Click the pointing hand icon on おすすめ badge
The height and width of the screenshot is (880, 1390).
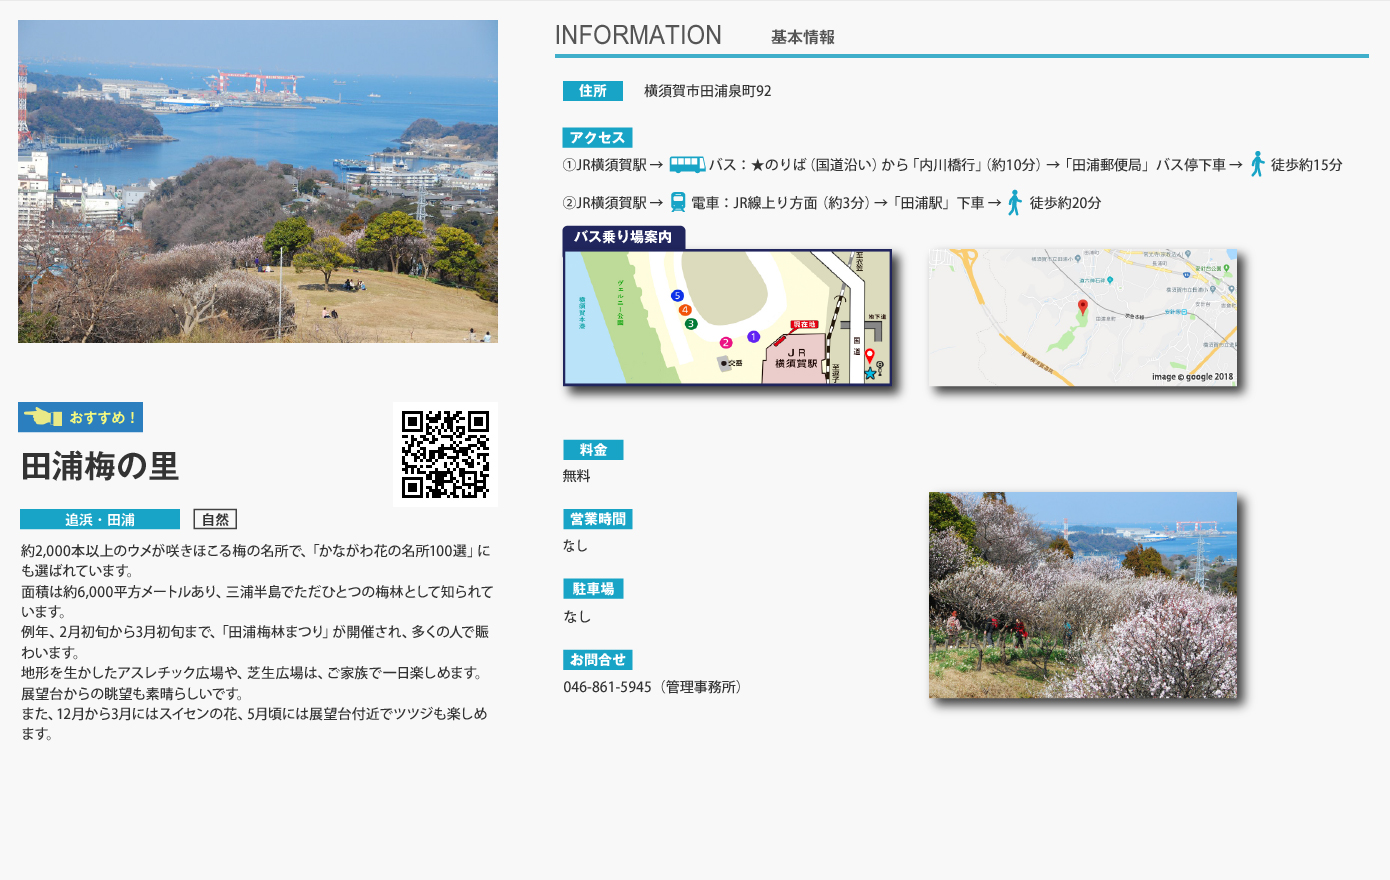pos(43,417)
